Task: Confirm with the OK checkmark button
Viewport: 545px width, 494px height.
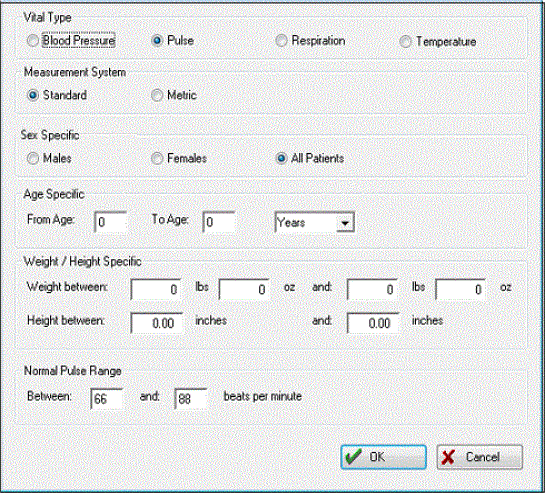Action: pos(383,457)
